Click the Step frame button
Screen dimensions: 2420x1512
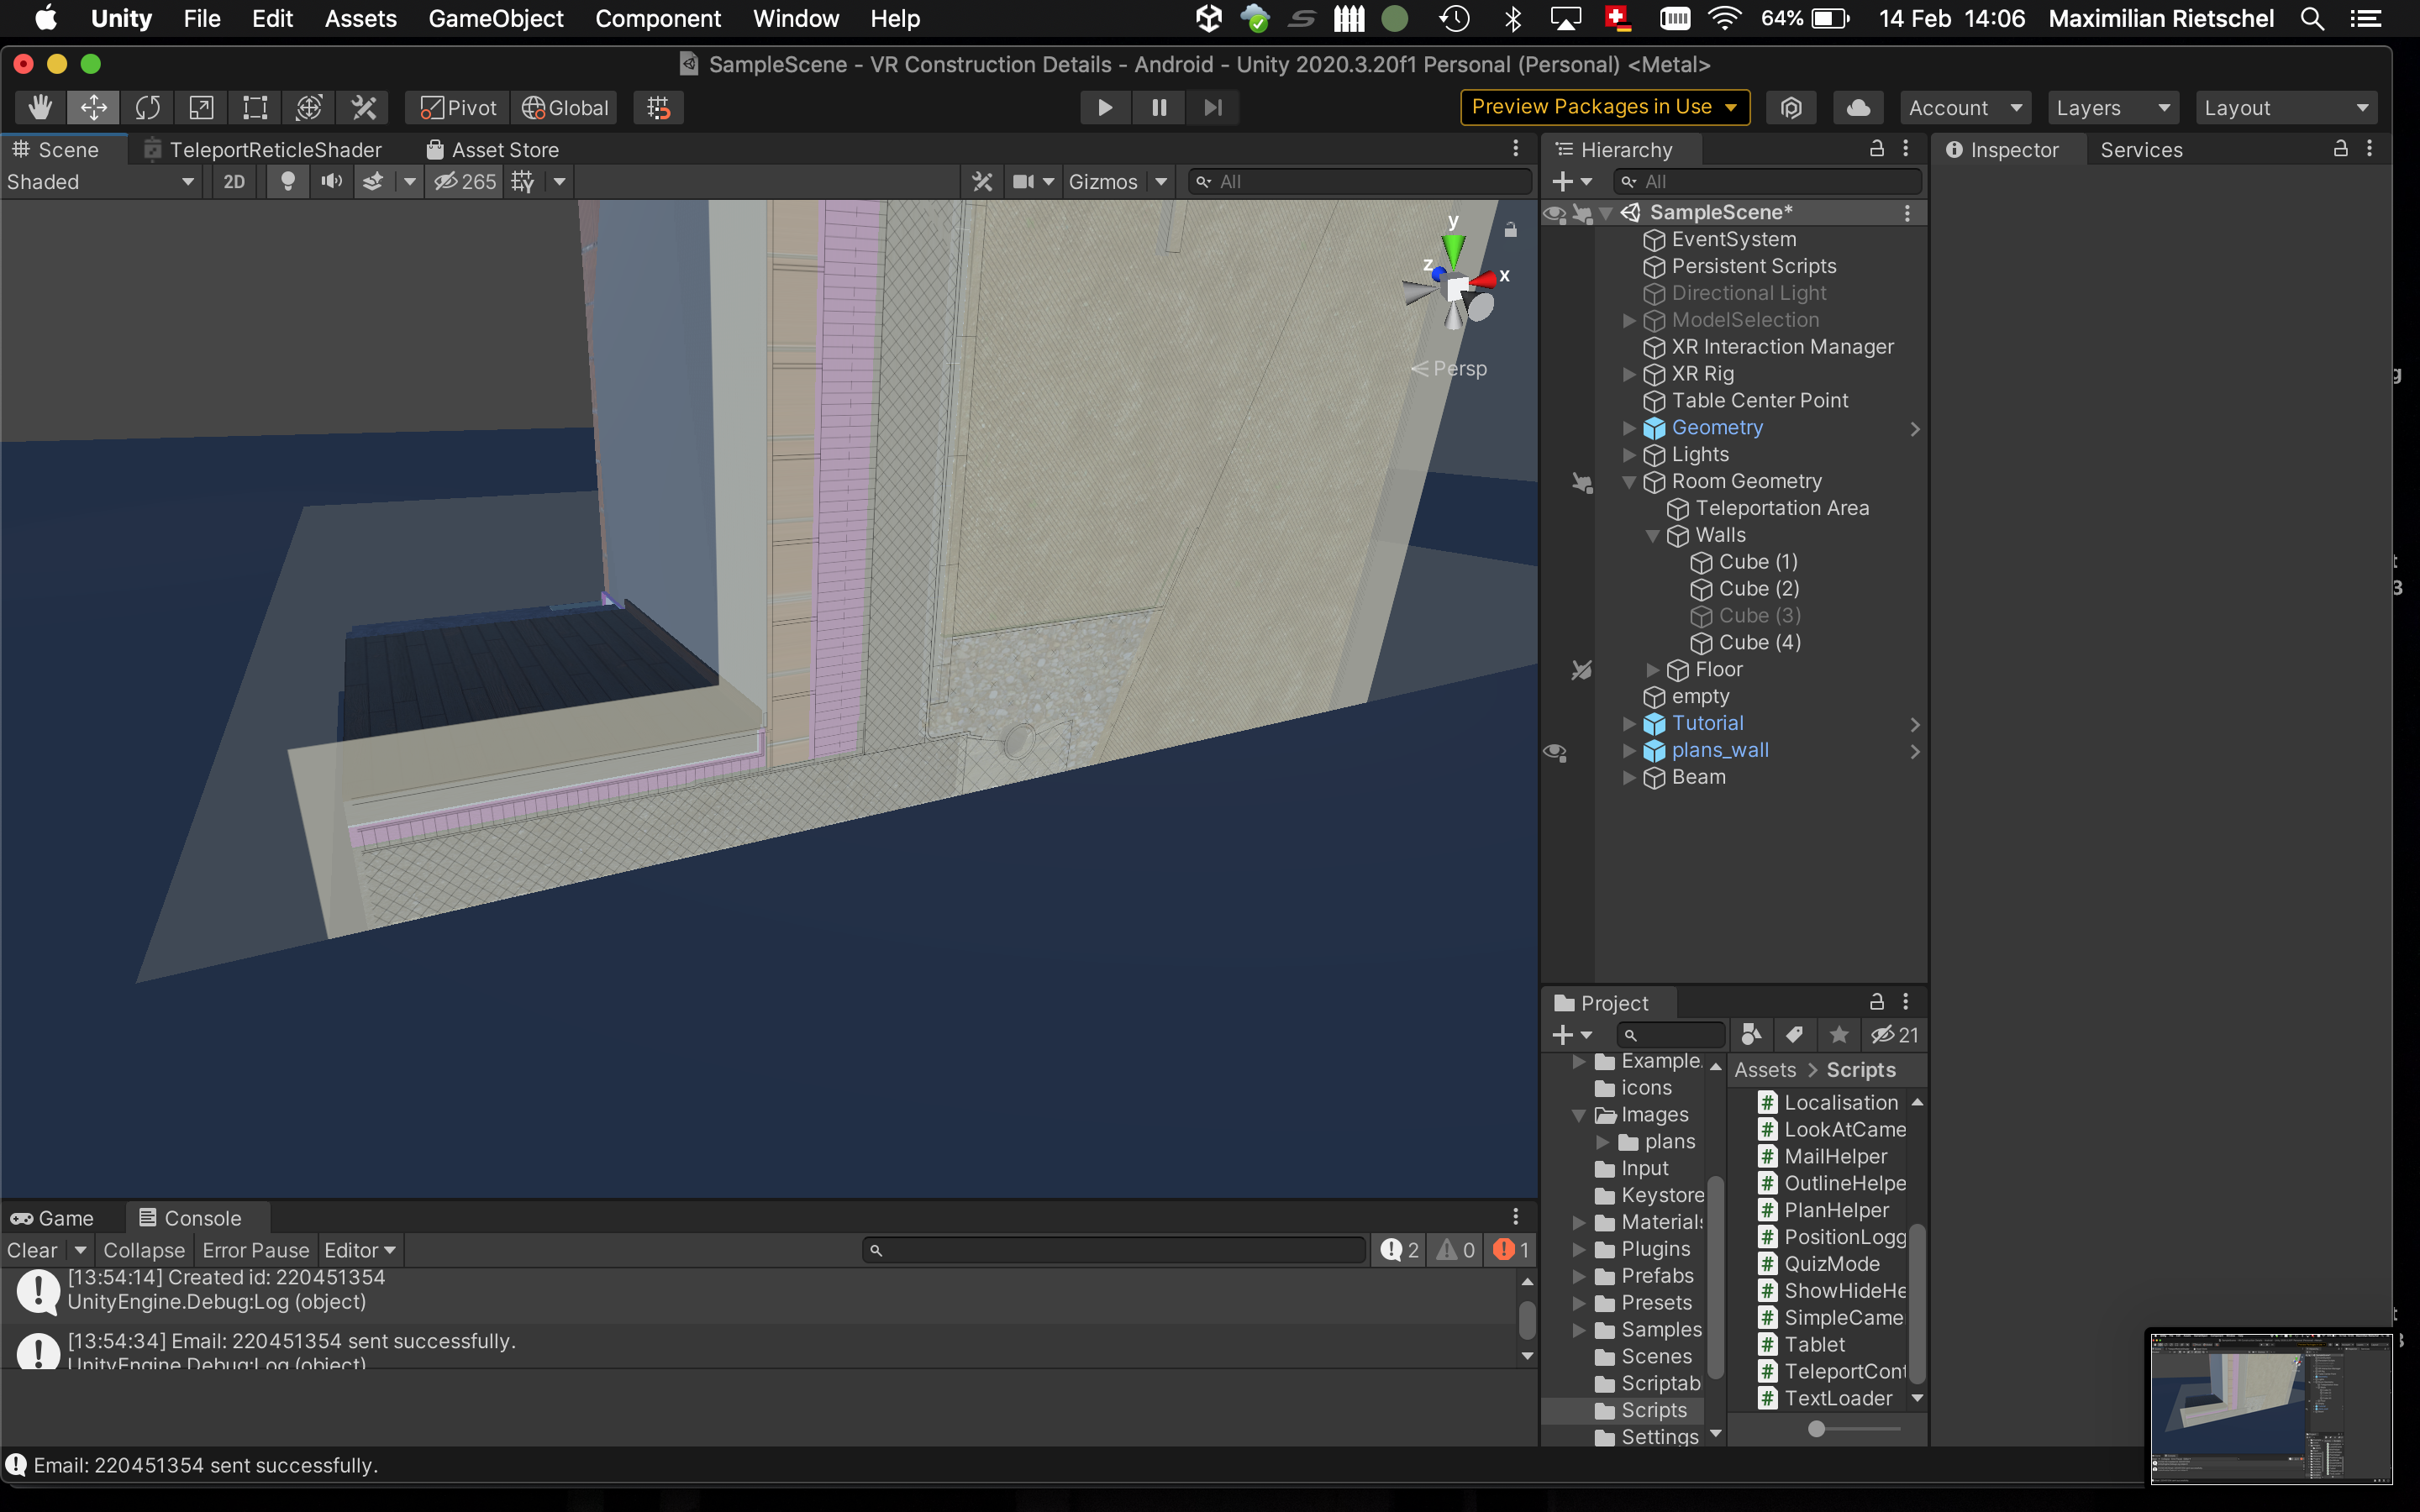point(1212,108)
